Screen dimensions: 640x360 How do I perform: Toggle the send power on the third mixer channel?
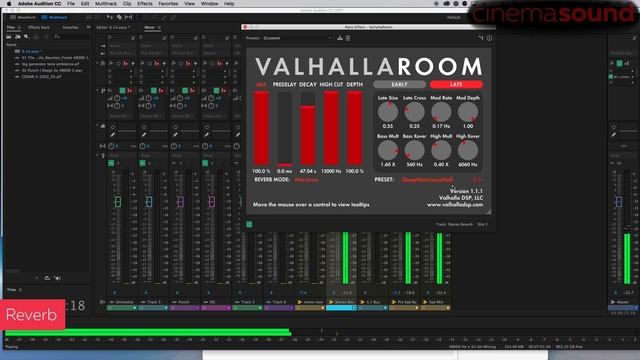tap(185, 90)
